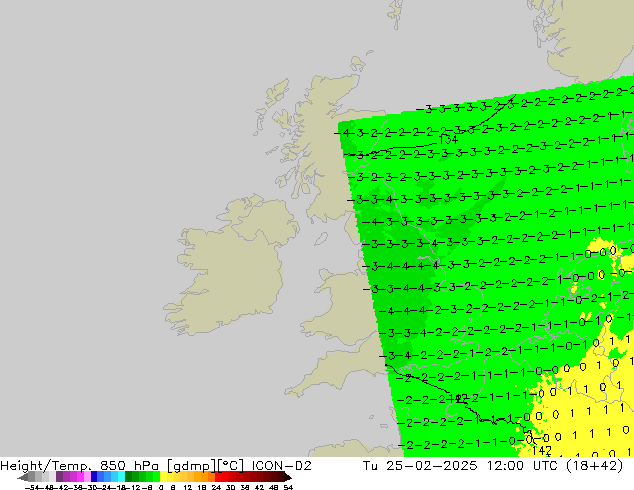Pick the dark blue legend swatch above -30
The image size is (634, 490).
94,476
